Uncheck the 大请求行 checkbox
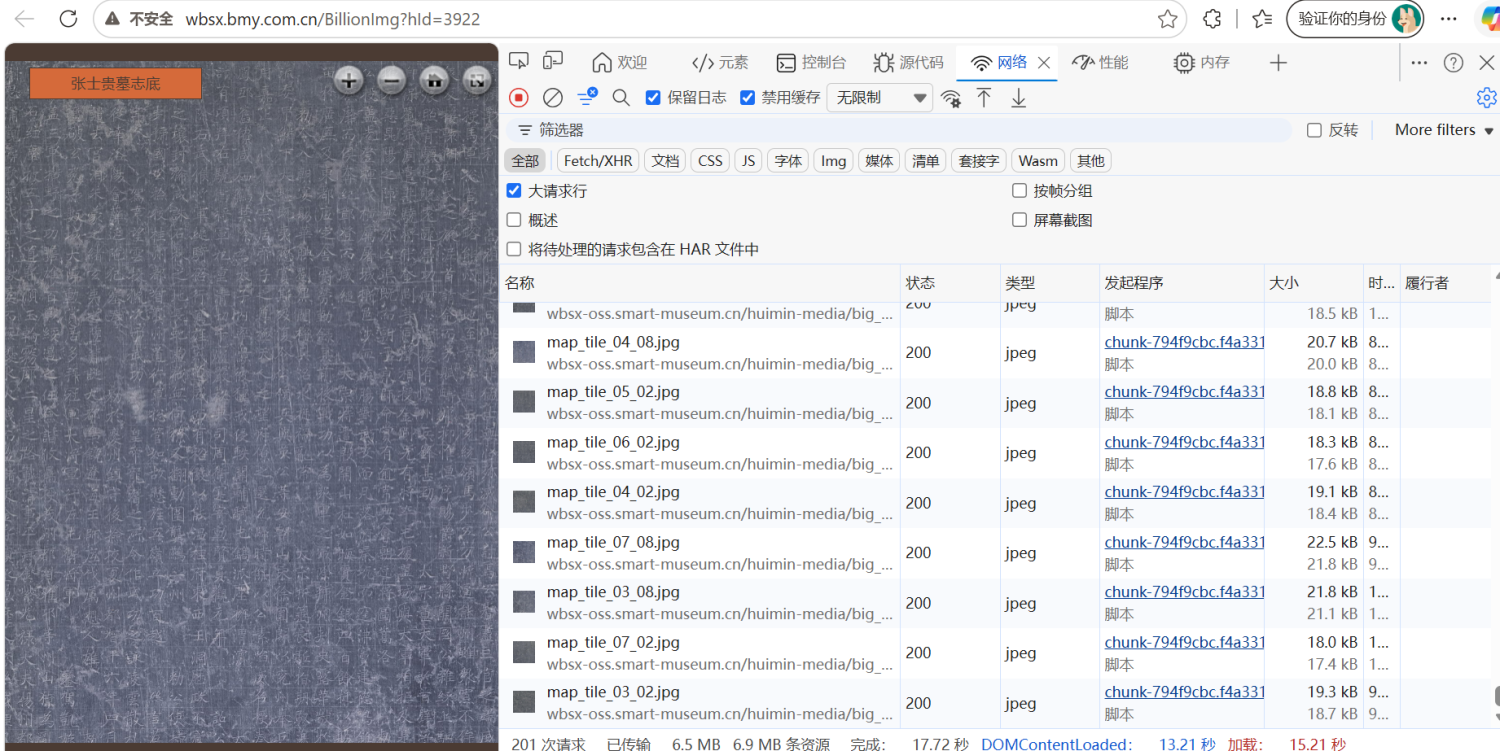1500x751 pixels. tap(514, 191)
